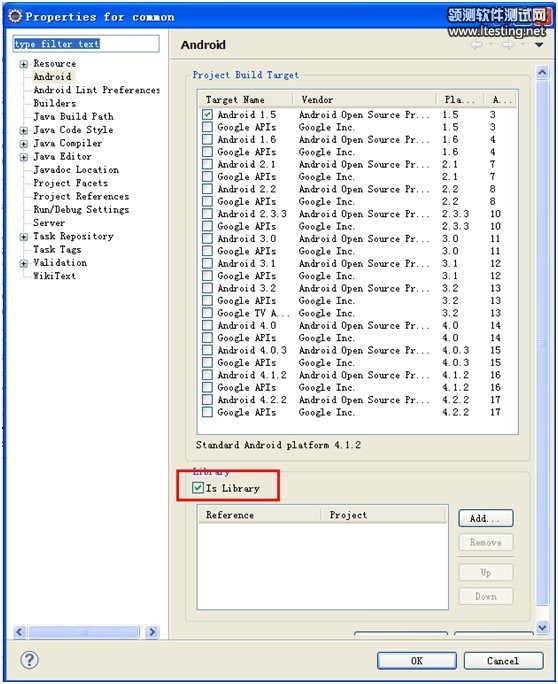Toggle the Is Library checkbox

click(x=198, y=488)
